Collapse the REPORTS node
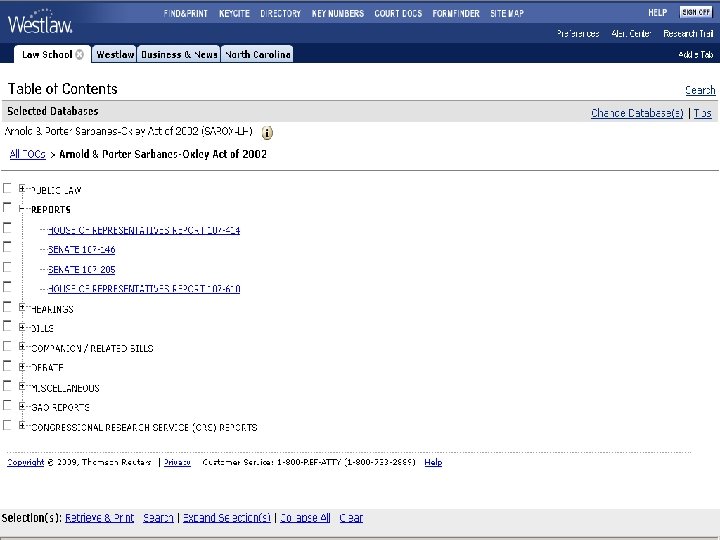The height and width of the screenshot is (540, 720). click(22, 208)
